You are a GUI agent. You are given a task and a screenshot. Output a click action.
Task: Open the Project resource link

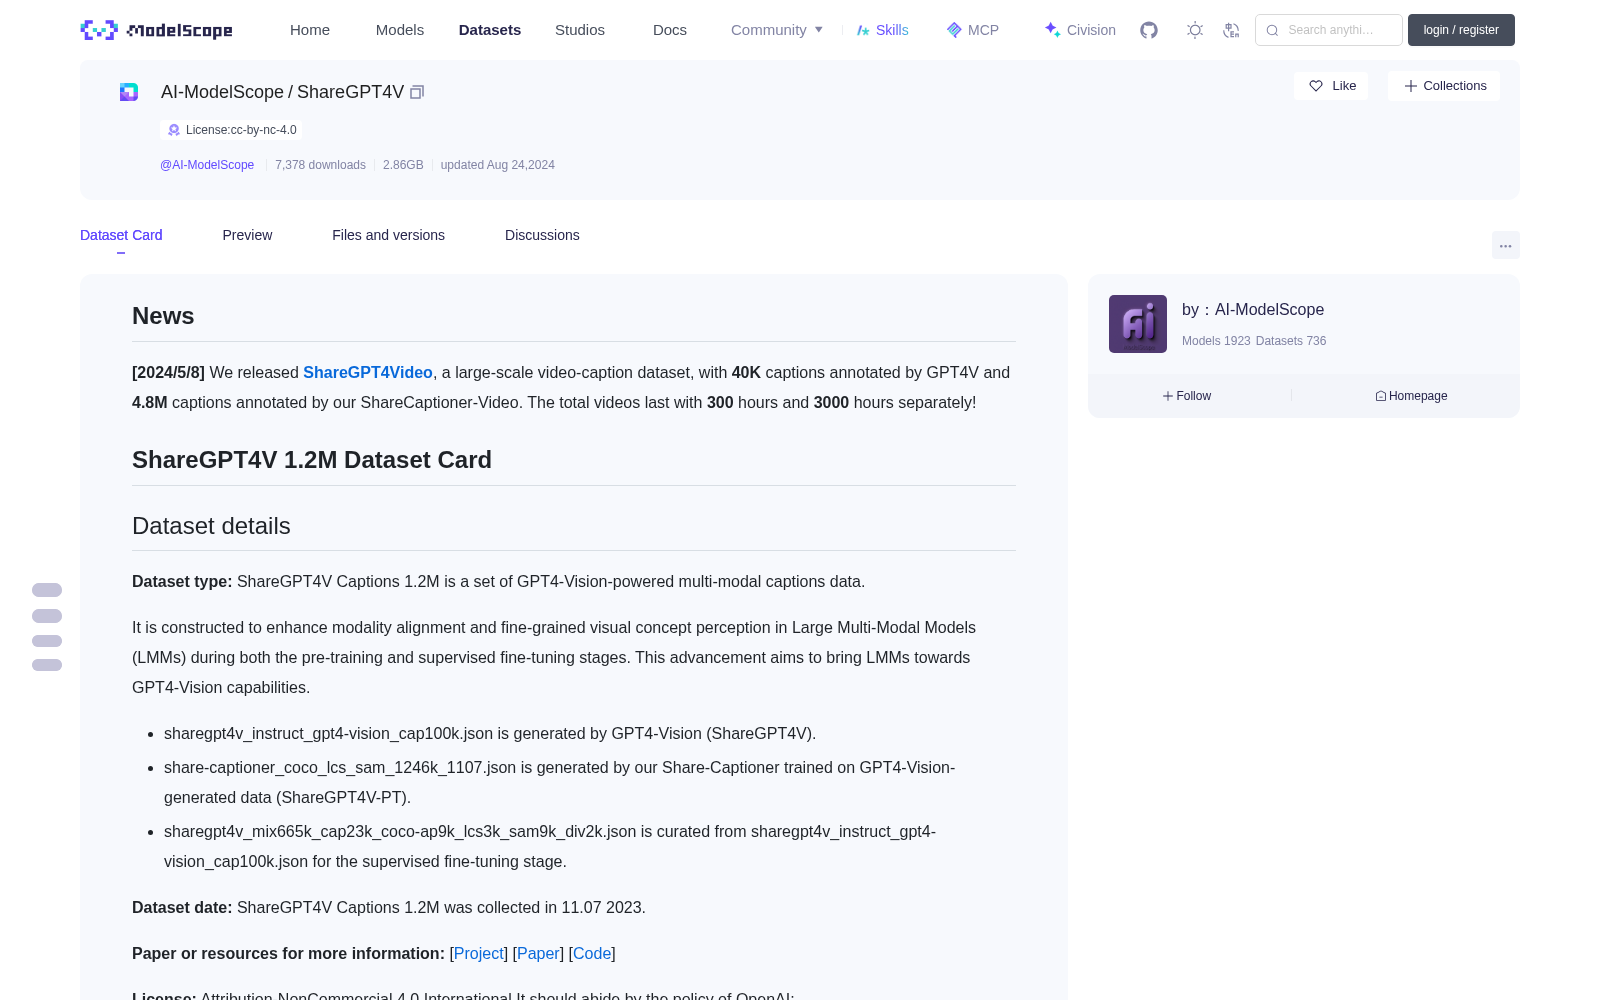(479, 953)
